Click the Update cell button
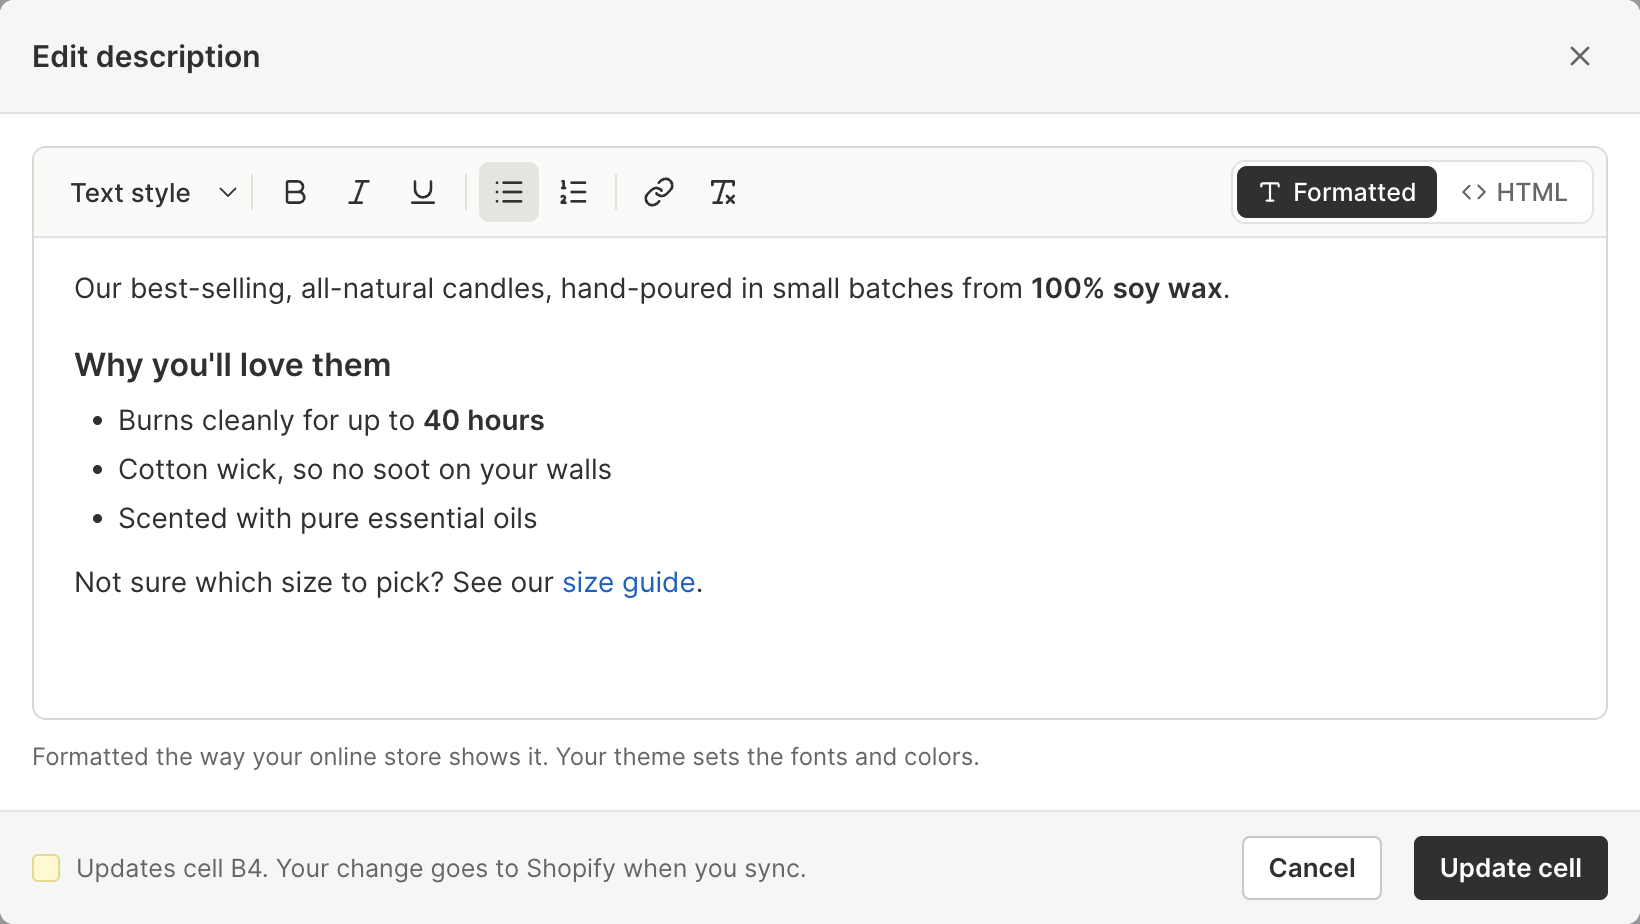Viewport: 1640px width, 924px height. pos(1511,868)
